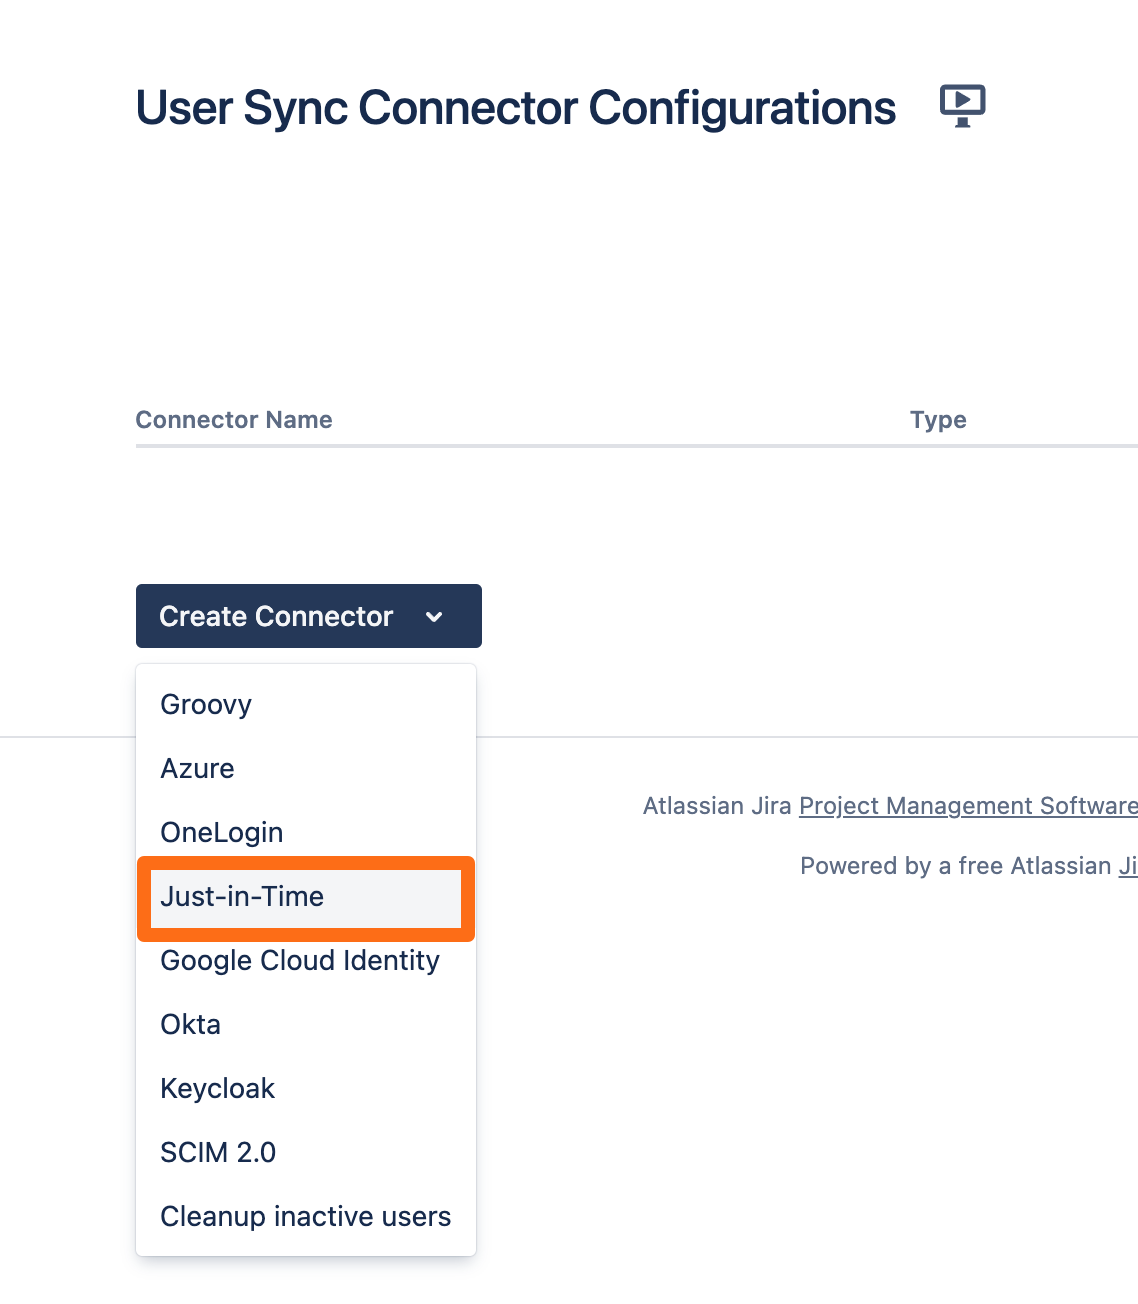Choose the SCIM 2.0 connector entry
The height and width of the screenshot is (1304, 1138).
coord(218,1153)
